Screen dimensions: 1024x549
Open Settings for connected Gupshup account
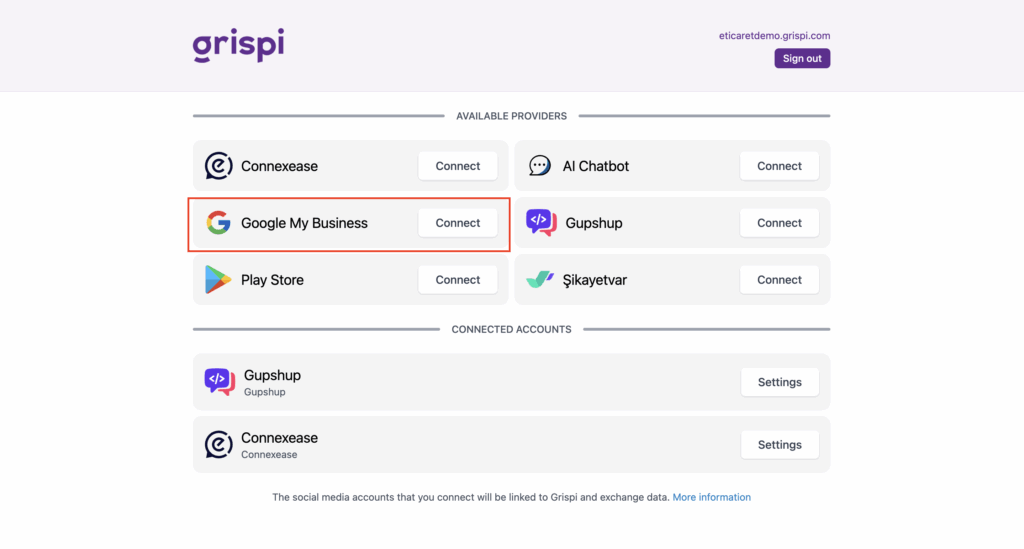pos(780,382)
